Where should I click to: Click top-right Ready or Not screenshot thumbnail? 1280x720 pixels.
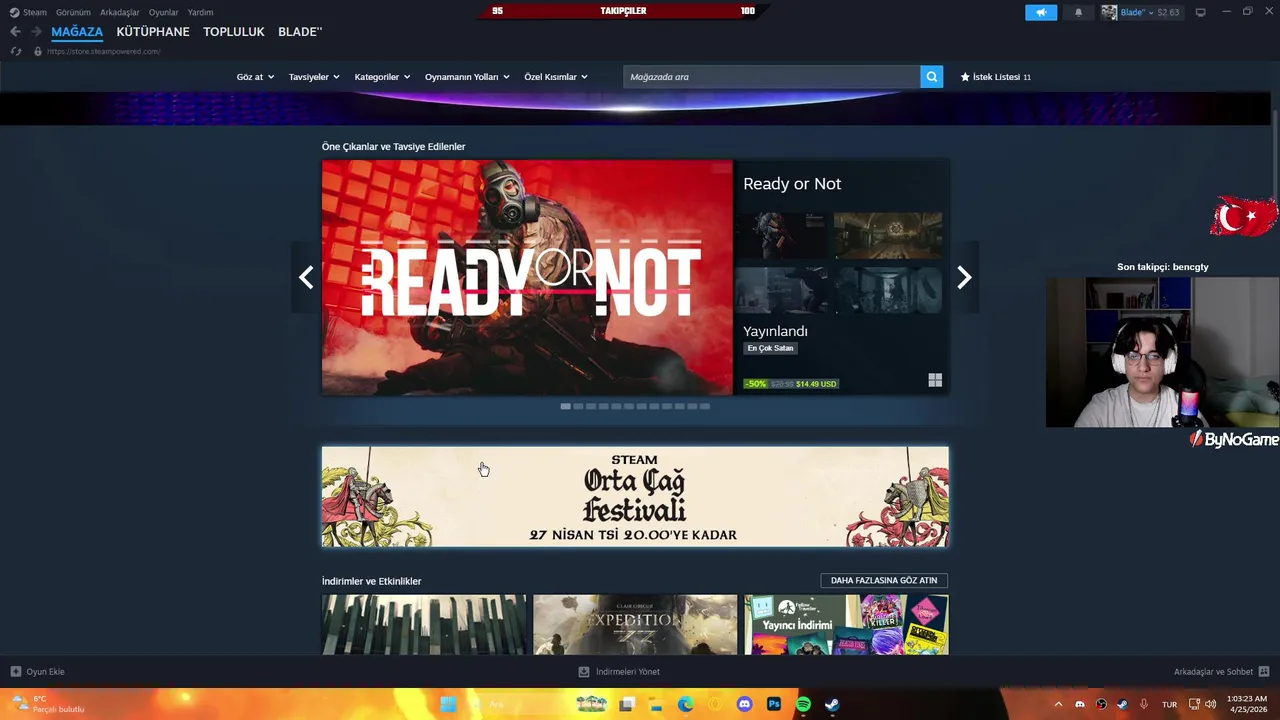pyautogui.click(x=888, y=236)
